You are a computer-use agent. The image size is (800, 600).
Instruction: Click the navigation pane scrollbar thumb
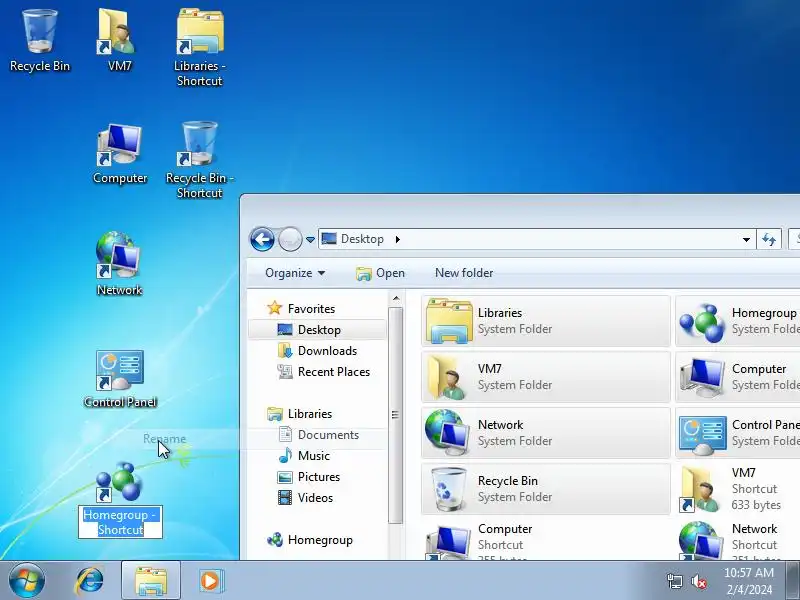396,415
